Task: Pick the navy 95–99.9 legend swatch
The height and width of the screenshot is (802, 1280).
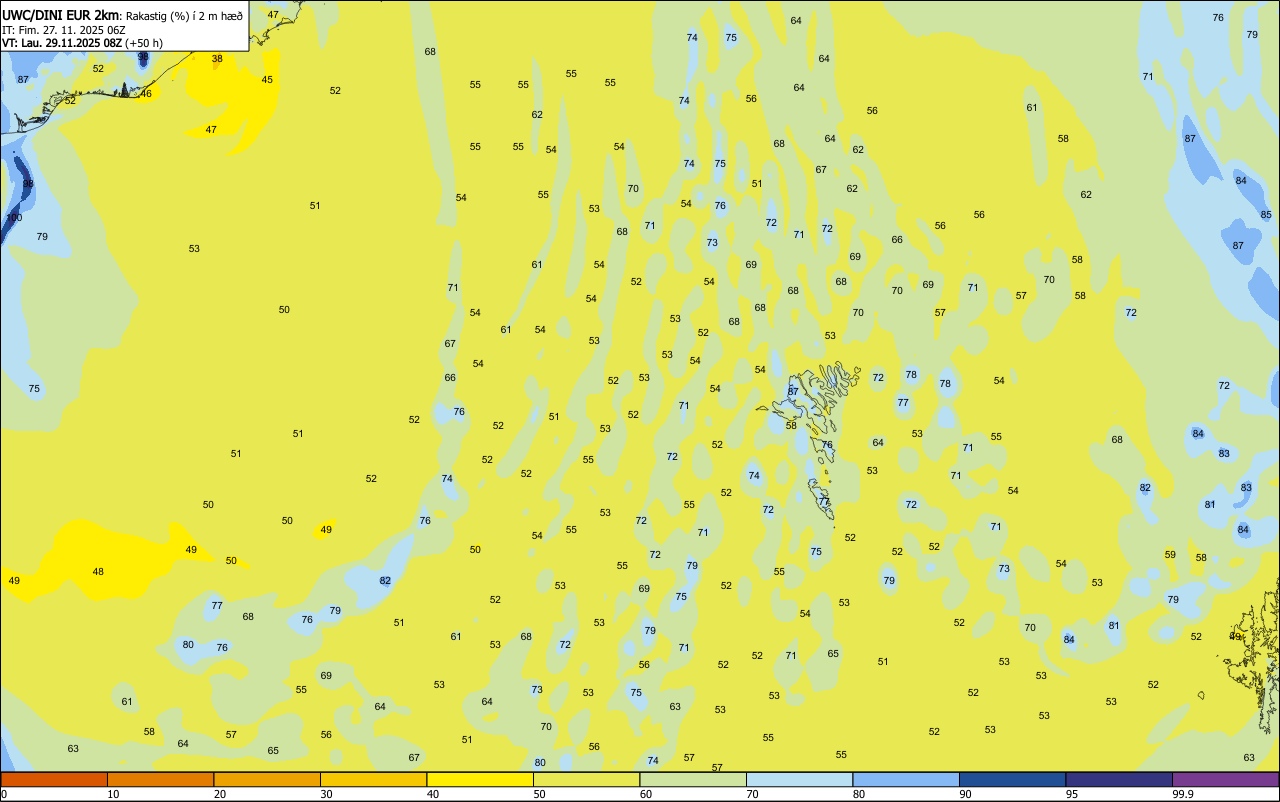Action: [x=1119, y=779]
